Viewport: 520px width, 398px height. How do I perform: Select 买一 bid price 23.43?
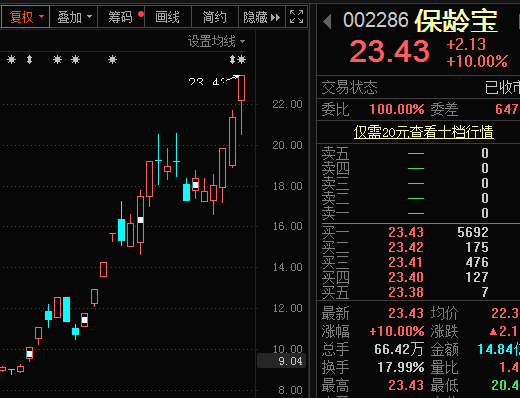click(406, 232)
